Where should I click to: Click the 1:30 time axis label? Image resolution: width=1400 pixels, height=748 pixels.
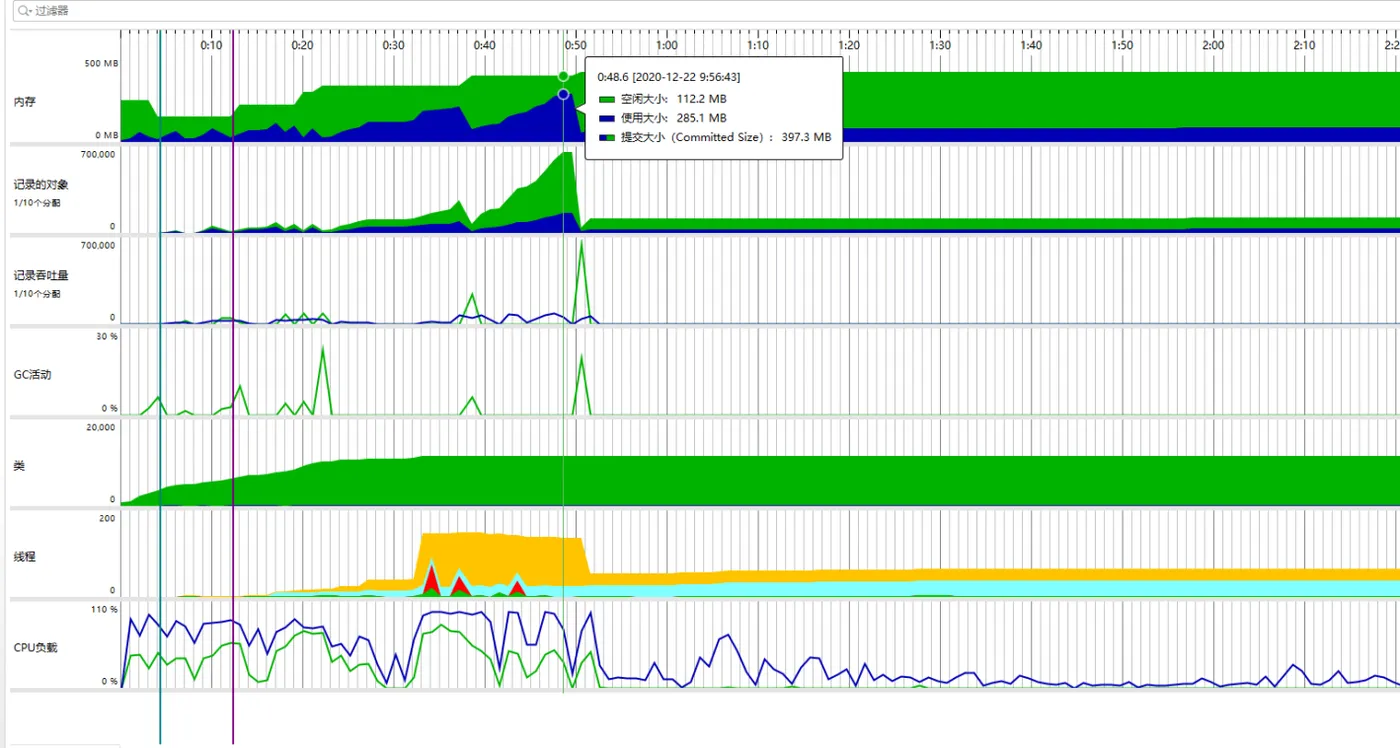(x=940, y=45)
